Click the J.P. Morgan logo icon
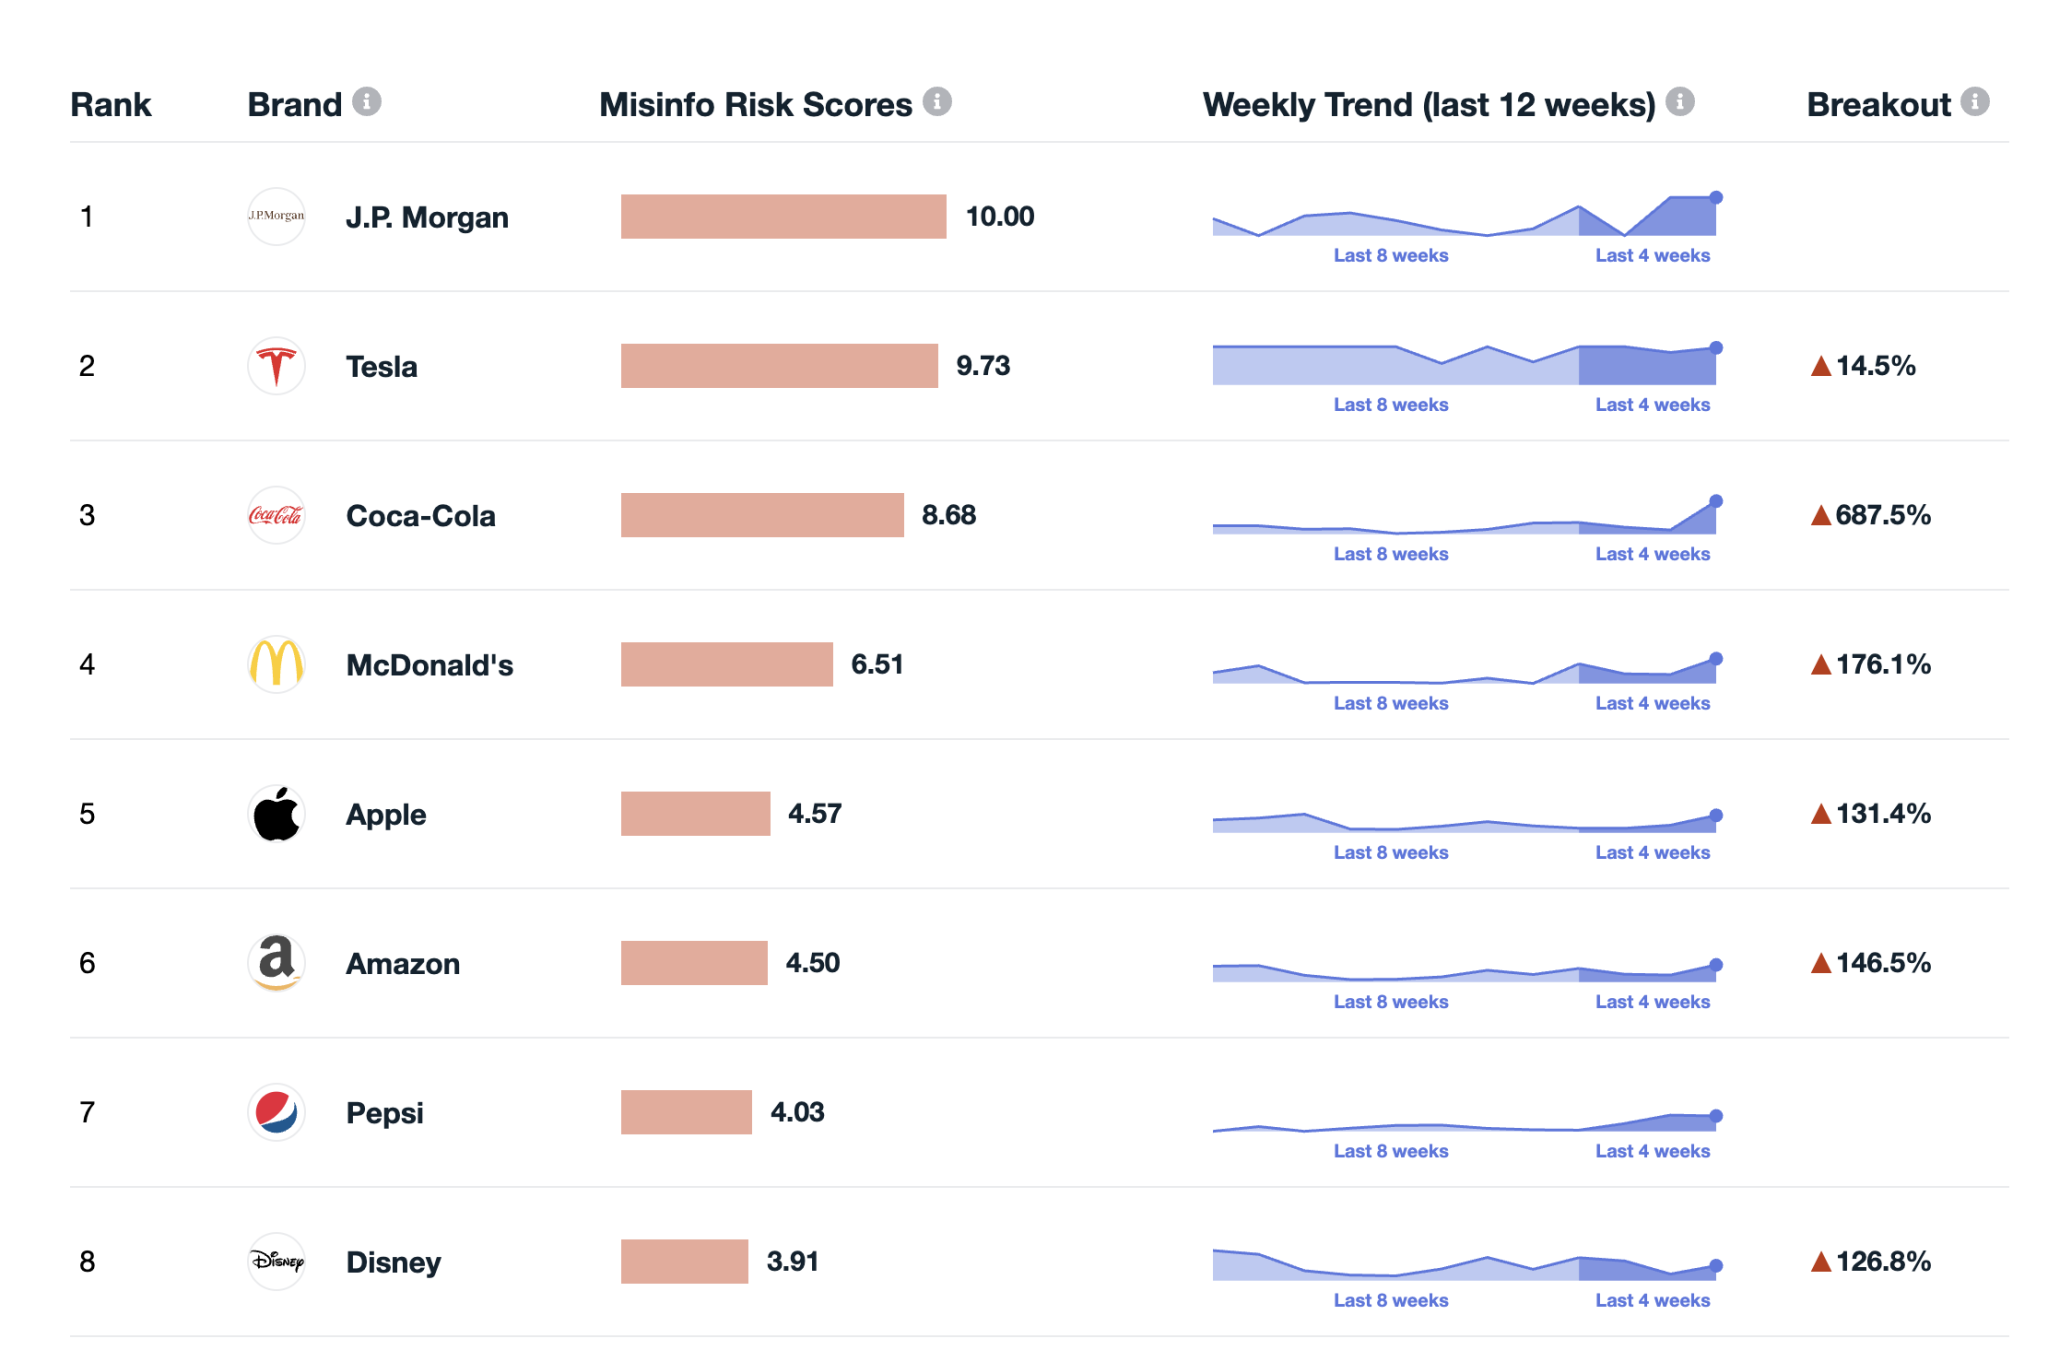Viewport: 2048px width, 1362px height. pyautogui.click(x=276, y=216)
